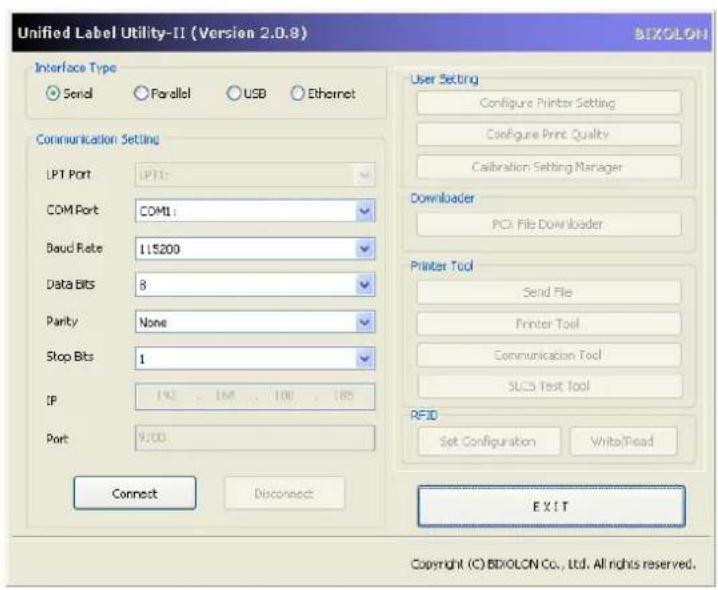Open the RFID Write/Read button

coord(623,441)
